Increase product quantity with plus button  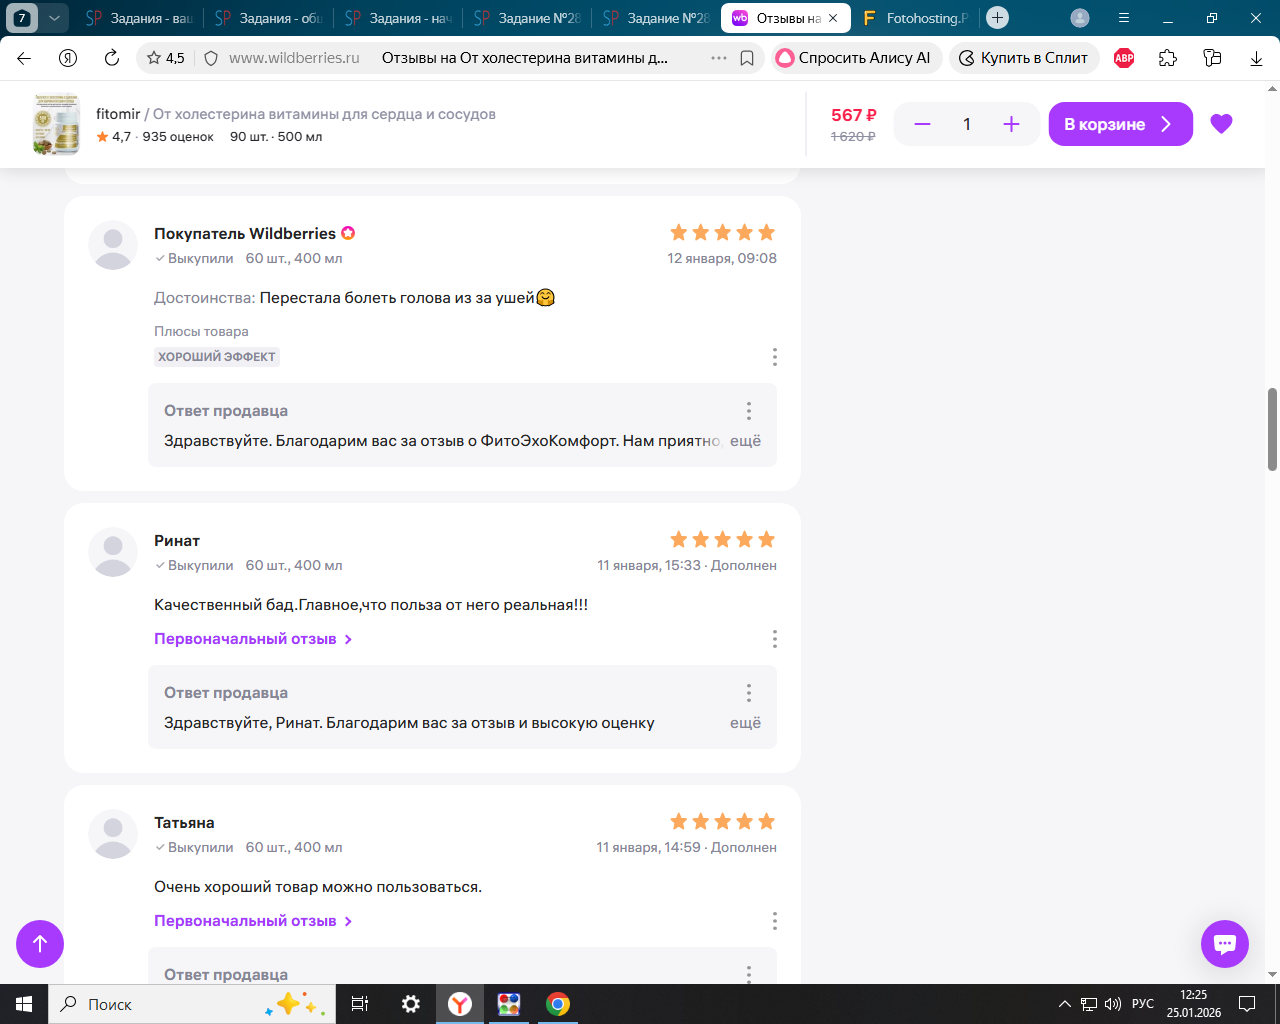[x=1011, y=124]
